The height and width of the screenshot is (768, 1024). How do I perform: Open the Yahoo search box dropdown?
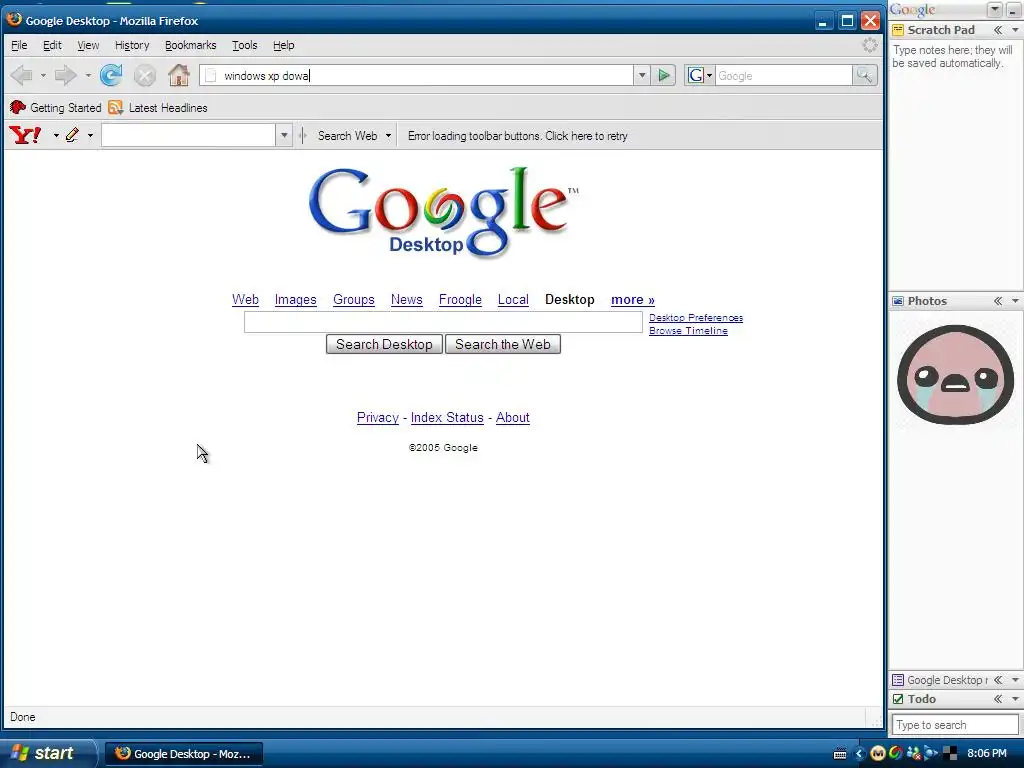coord(284,136)
